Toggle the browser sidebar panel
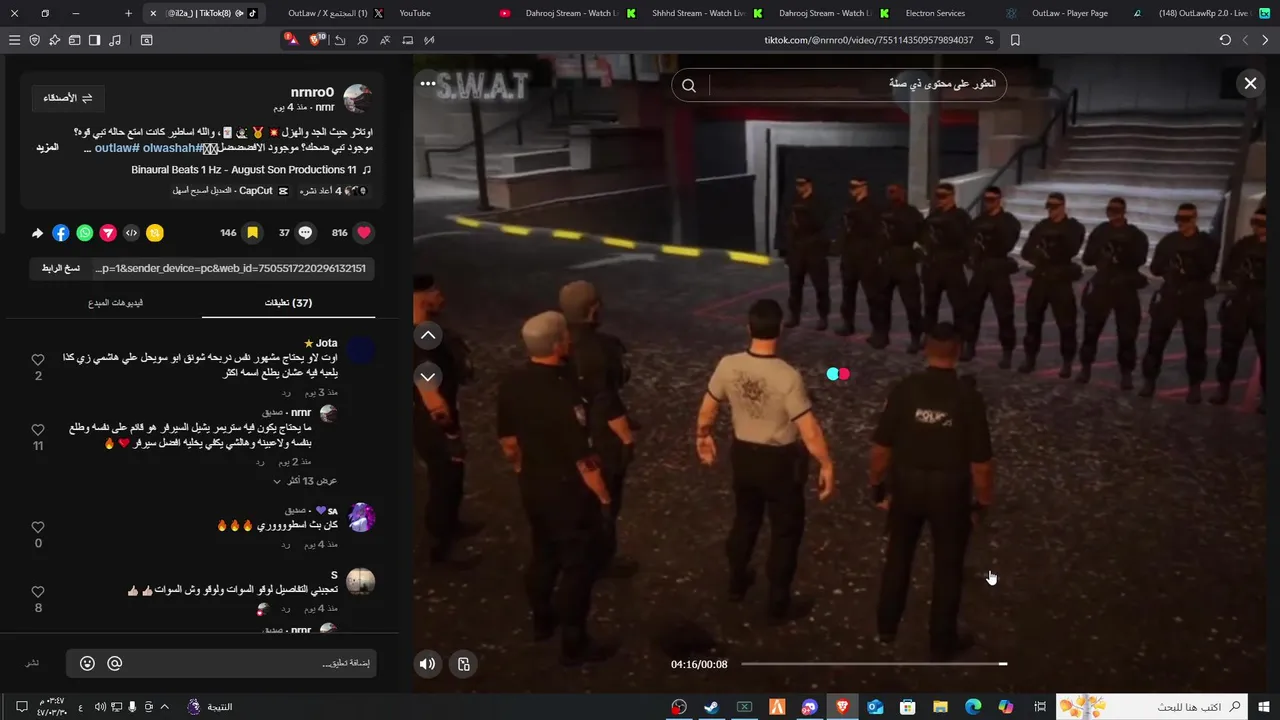The height and width of the screenshot is (720, 1280). (94, 40)
